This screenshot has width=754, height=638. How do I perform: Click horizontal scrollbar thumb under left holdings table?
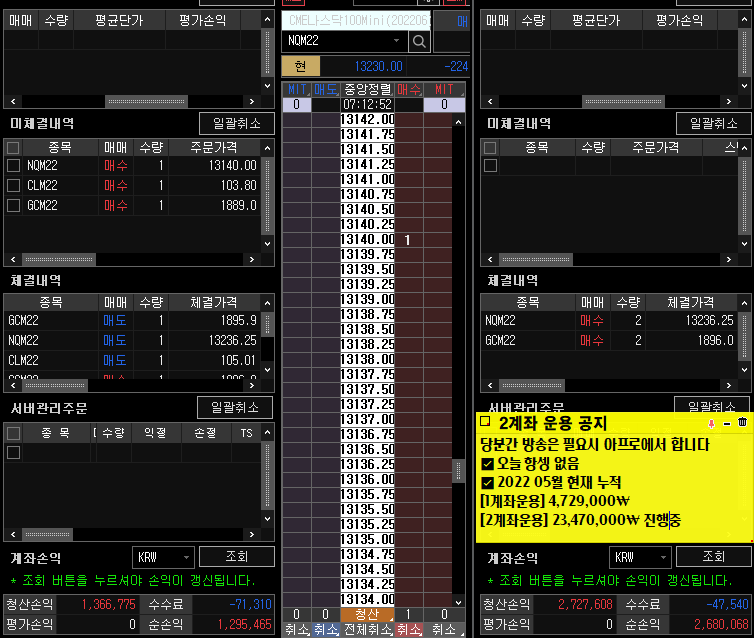[146, 101]
